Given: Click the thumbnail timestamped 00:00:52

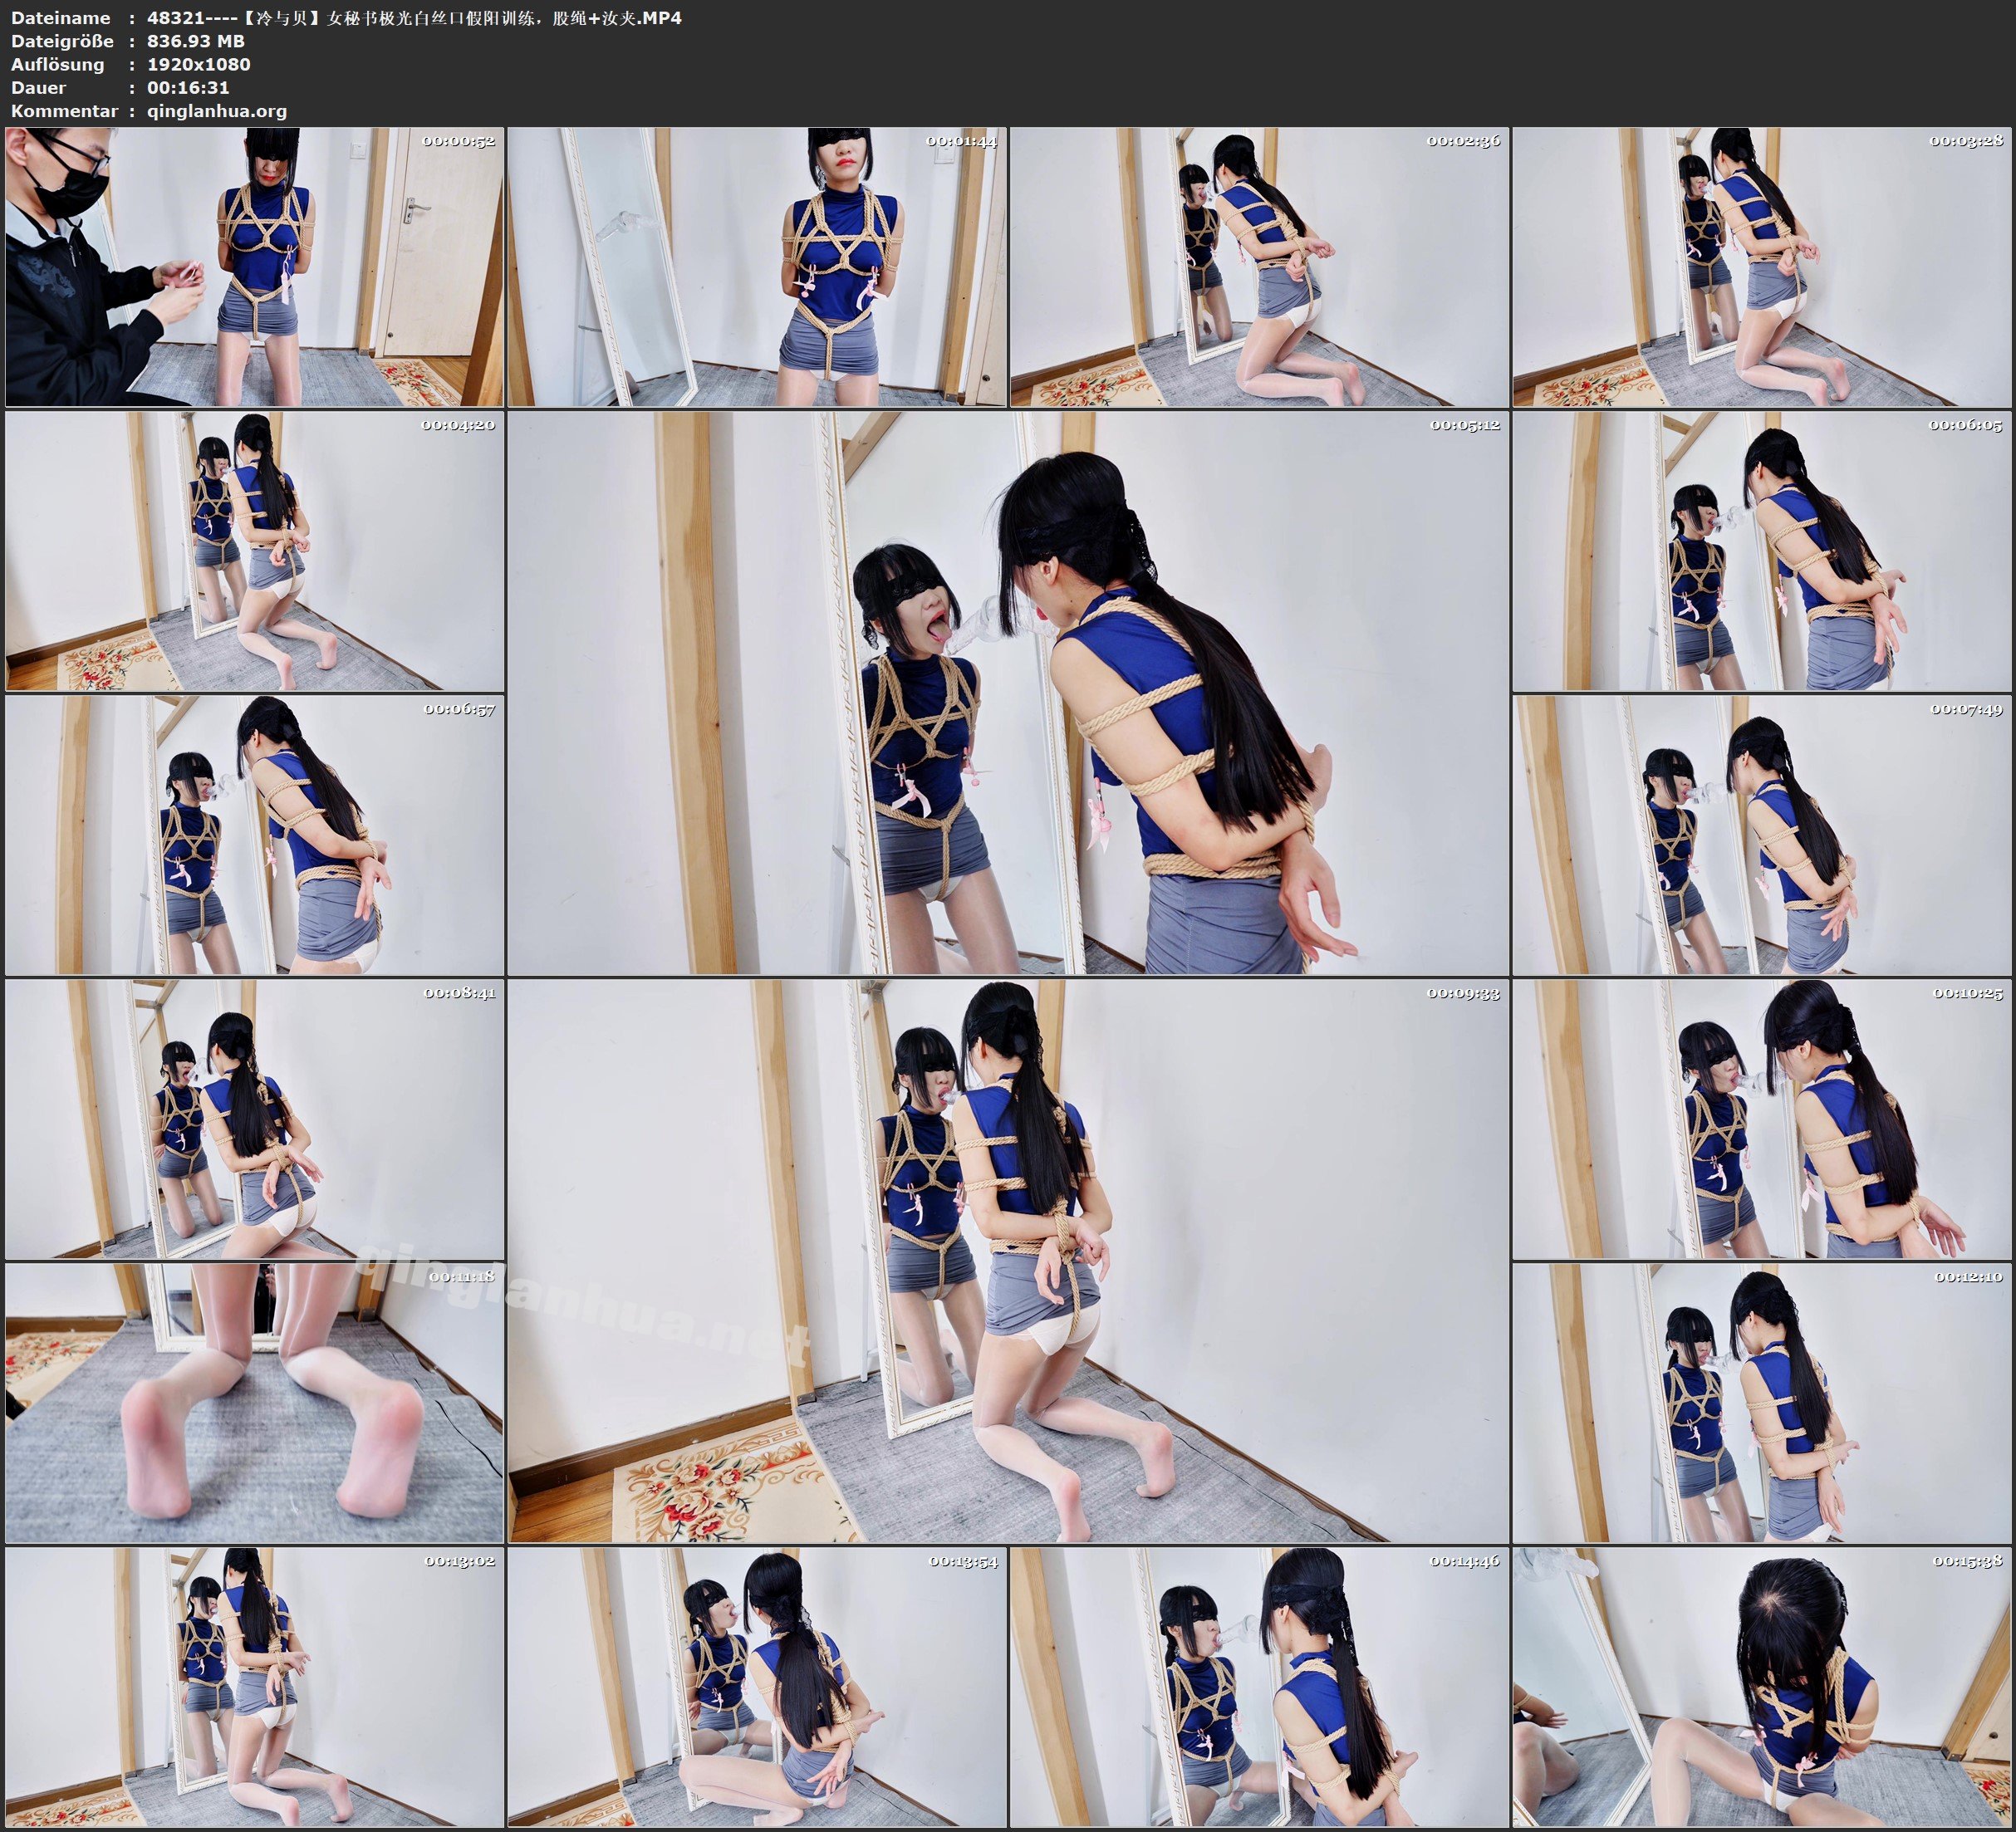Looking at the screenshot, I should pyautogui.click(x=254, y=266).
